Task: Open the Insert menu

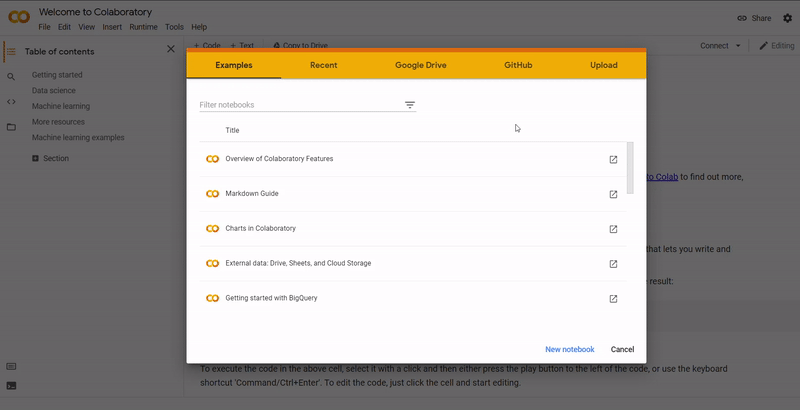Action: [x=112, y=27]
